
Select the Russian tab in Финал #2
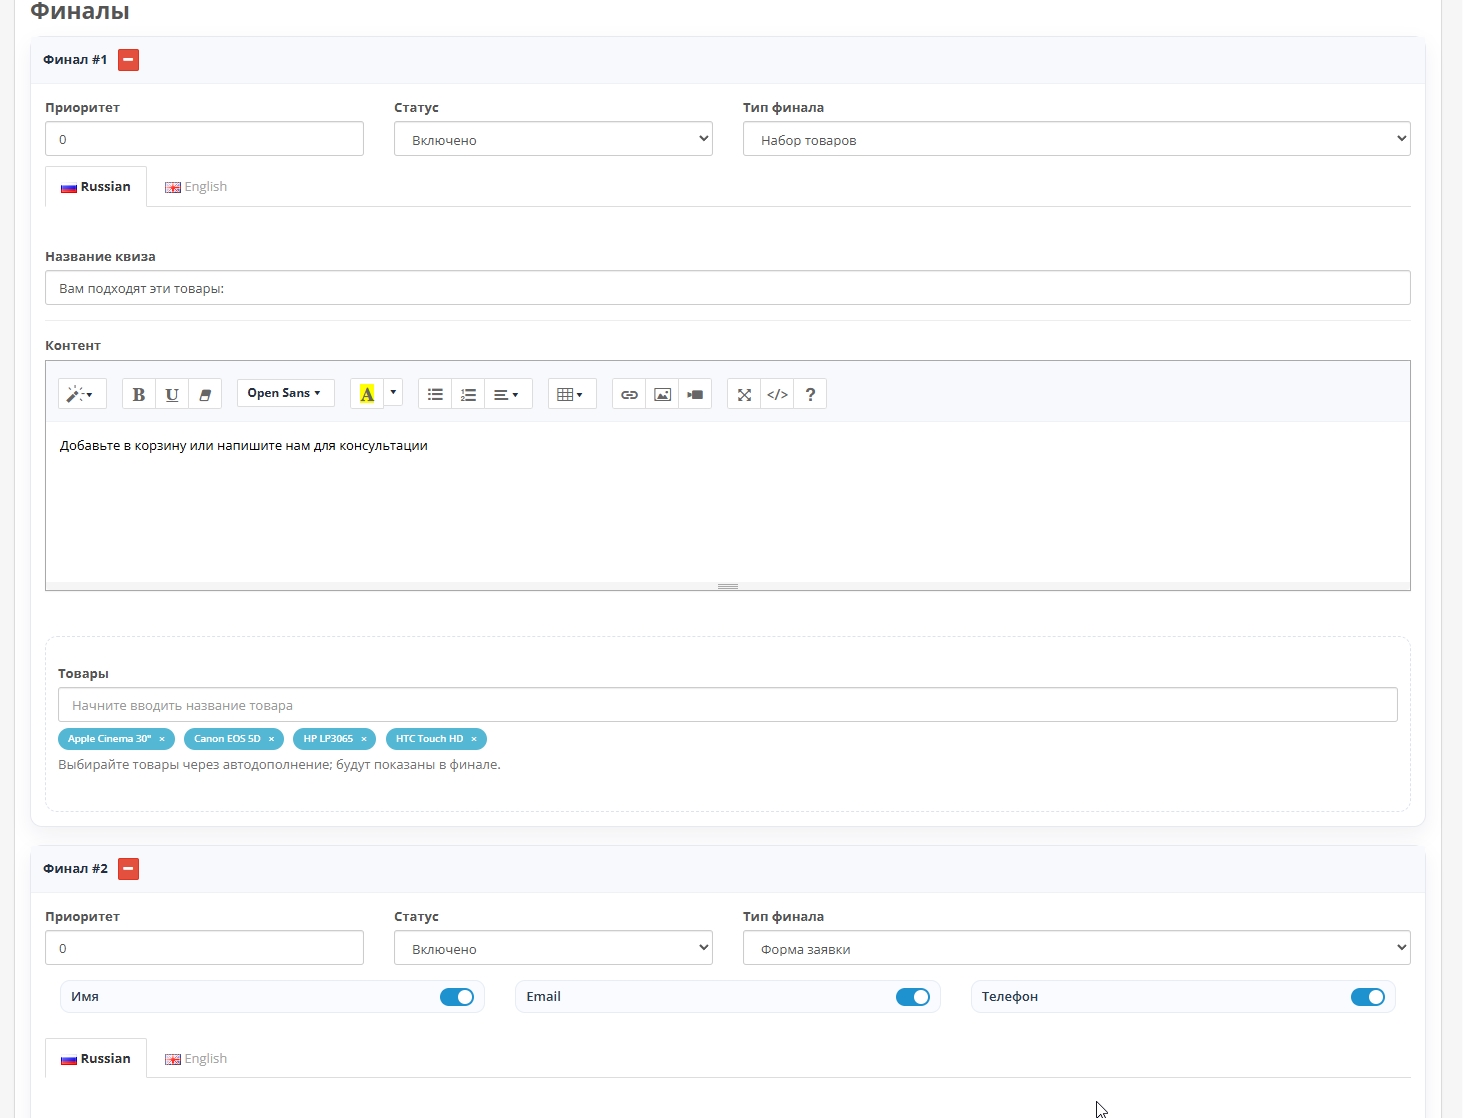click(x=96, y=1059)
